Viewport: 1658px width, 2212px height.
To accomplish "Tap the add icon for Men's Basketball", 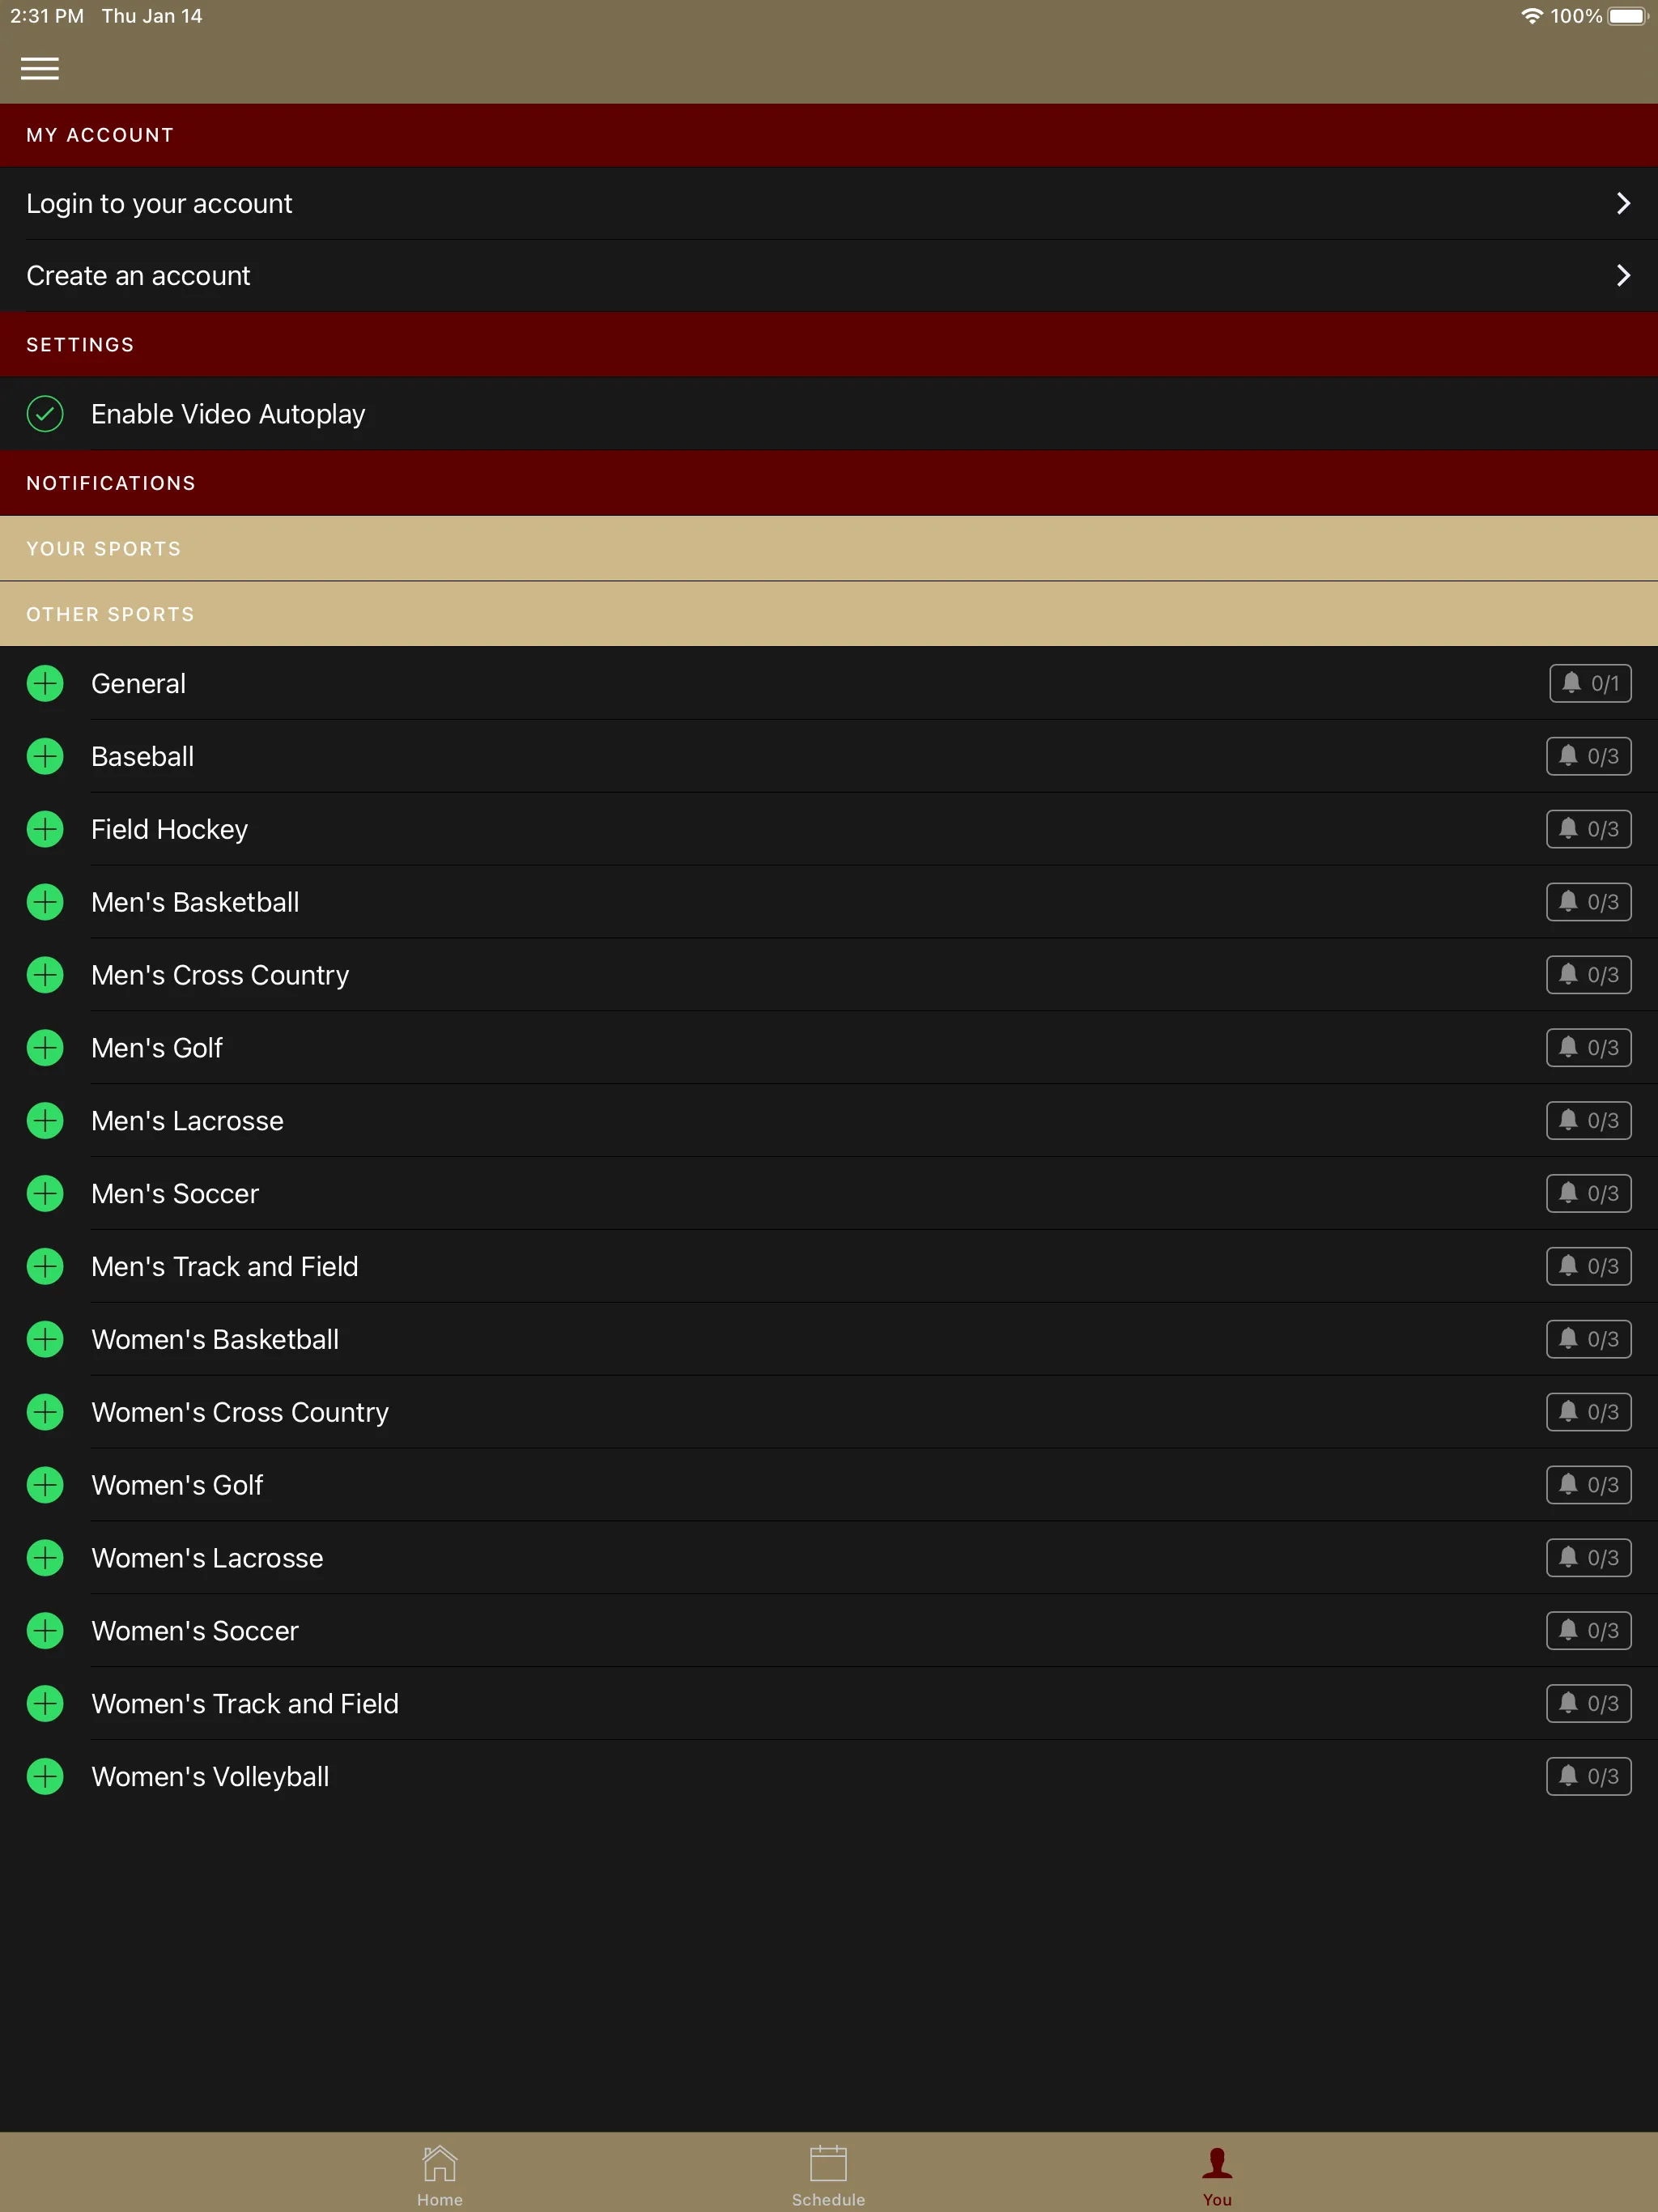I will [45, 900].
